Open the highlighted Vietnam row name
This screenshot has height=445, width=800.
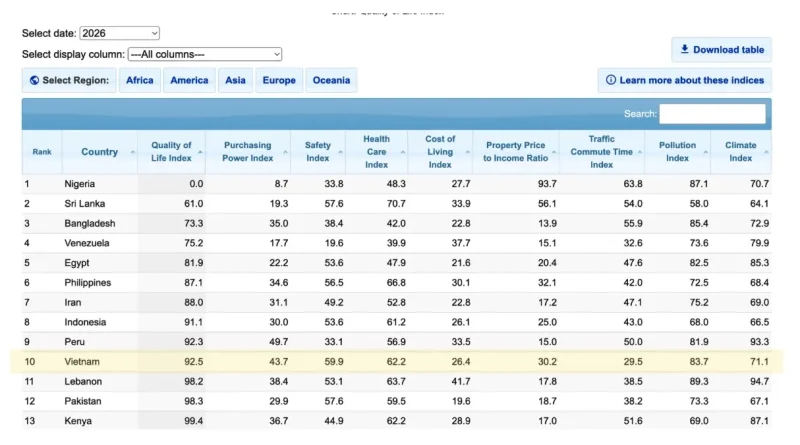tap(82, 362)
